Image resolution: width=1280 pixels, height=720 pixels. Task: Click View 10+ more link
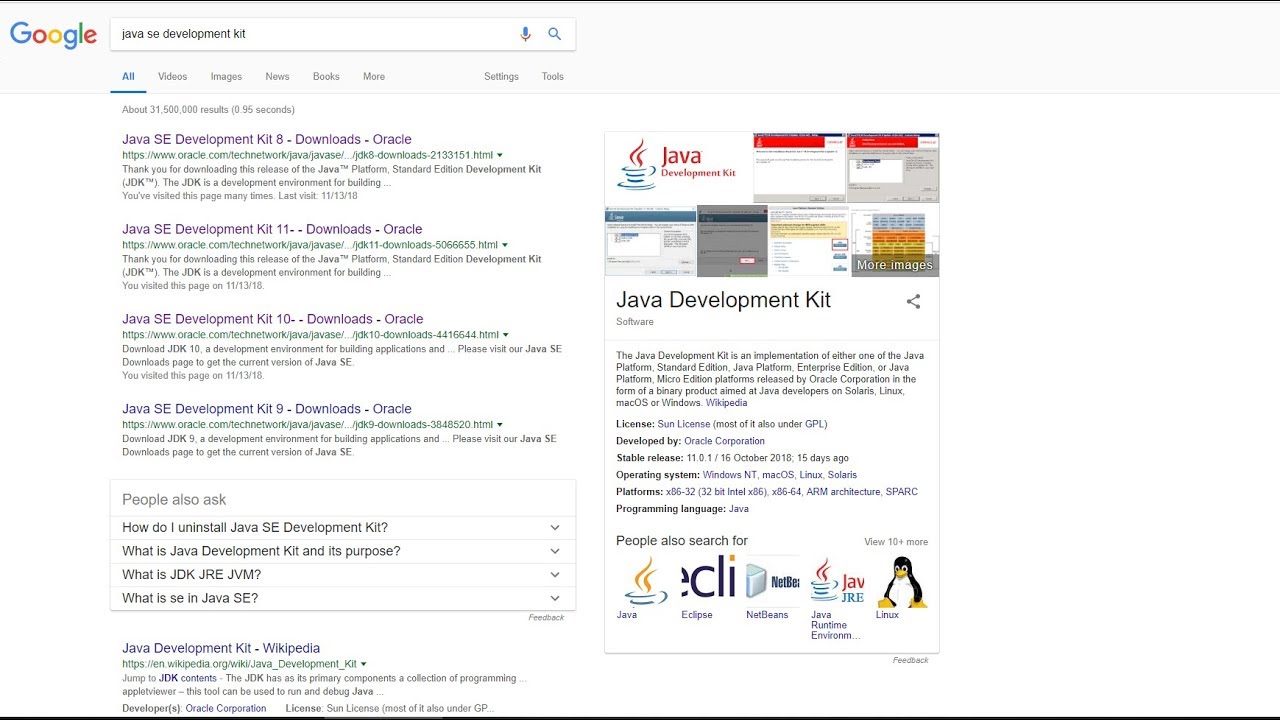click(896, 542)
